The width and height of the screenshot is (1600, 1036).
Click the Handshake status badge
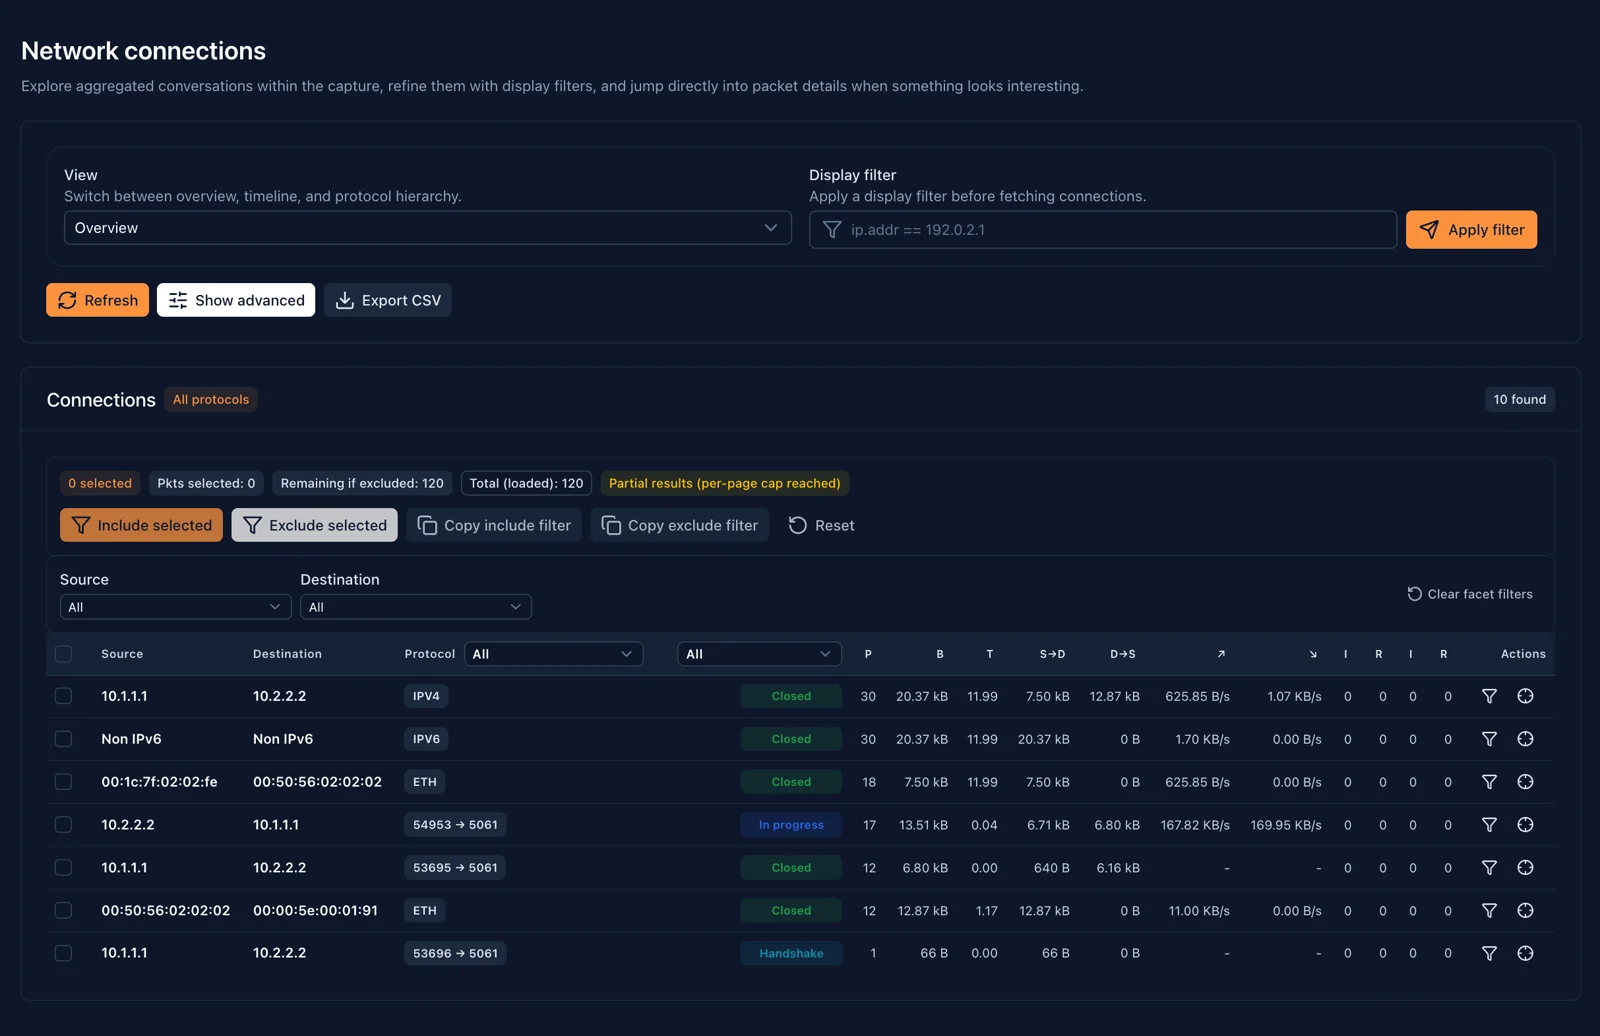coord(791,954)
